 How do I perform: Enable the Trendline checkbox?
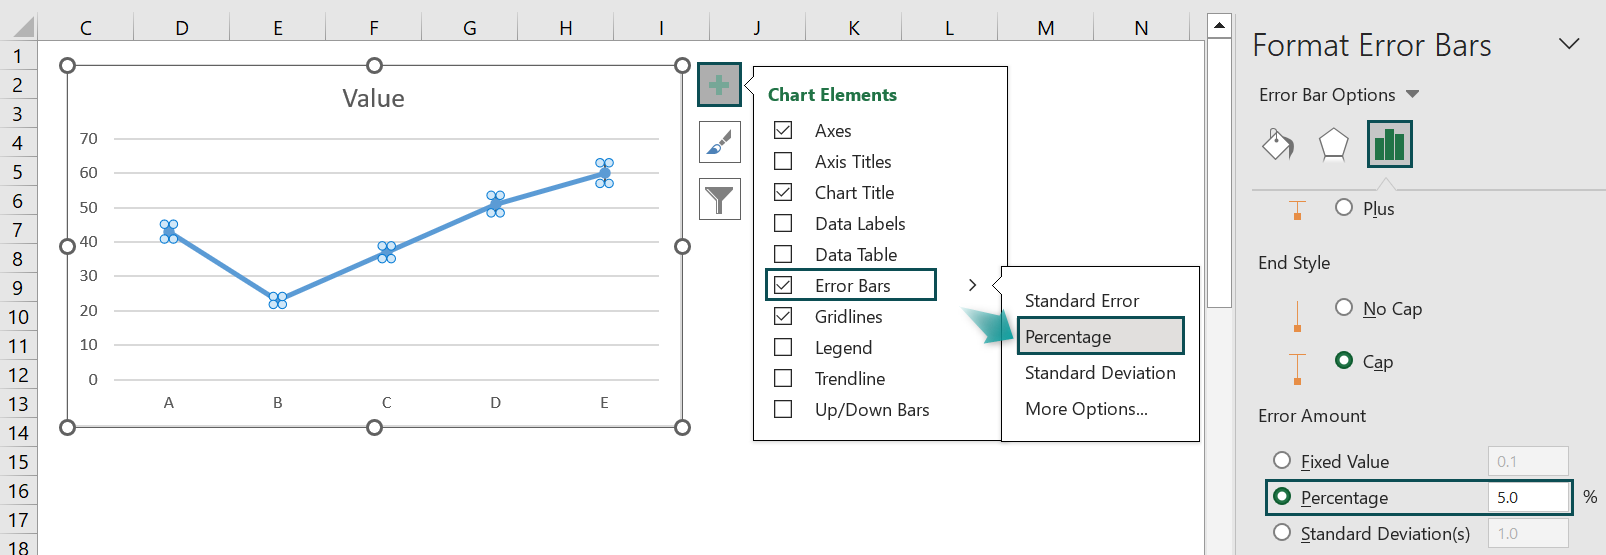coord(783,378)
